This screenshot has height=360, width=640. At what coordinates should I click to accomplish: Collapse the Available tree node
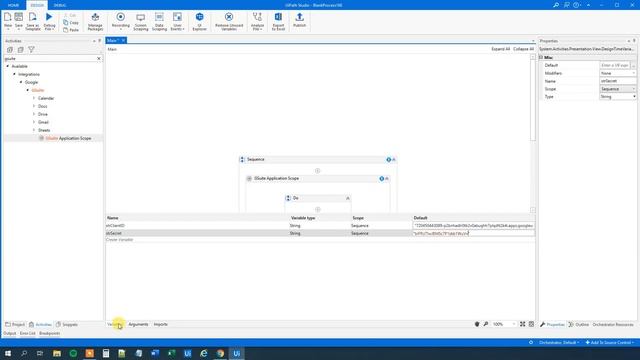point(7,66)
